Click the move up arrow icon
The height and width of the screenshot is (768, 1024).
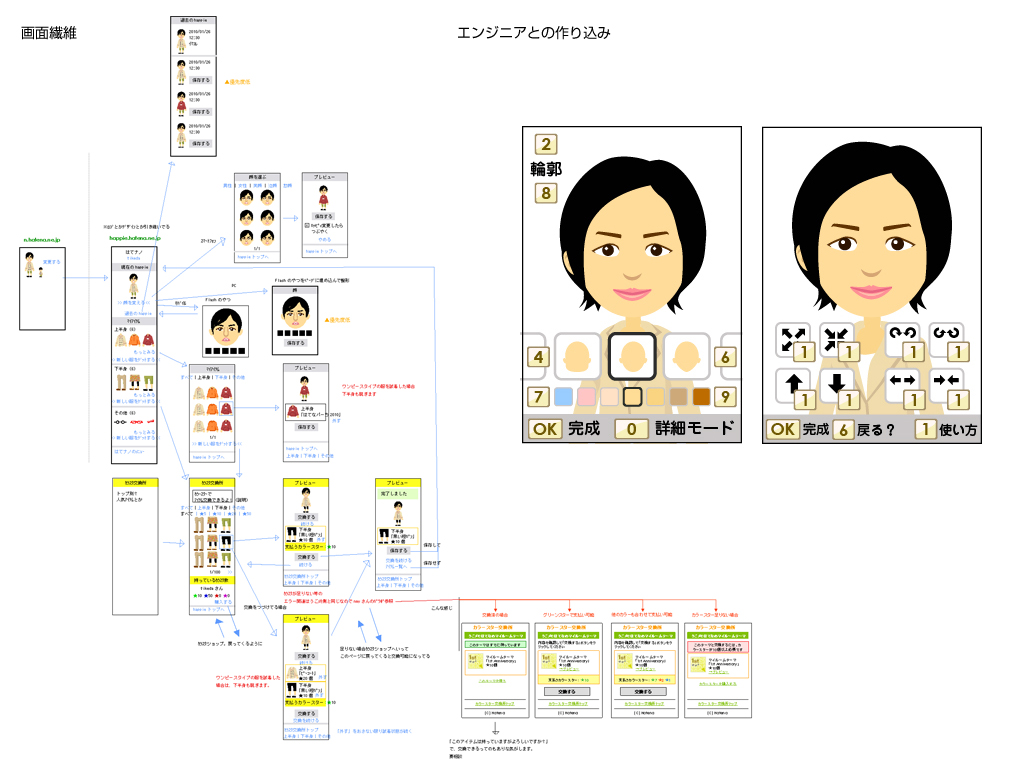793,385
